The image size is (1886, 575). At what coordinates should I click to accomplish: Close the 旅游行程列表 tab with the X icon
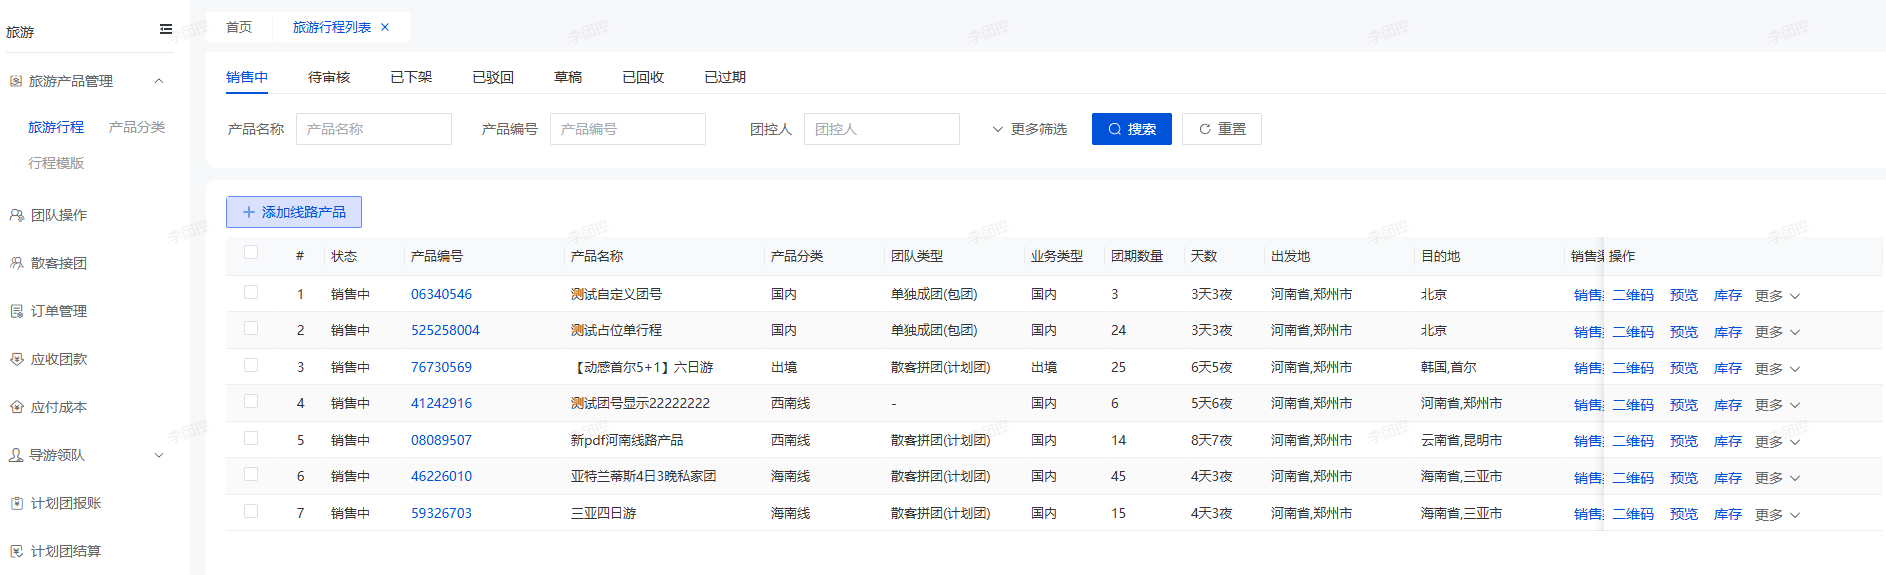(x=385, y=27)
